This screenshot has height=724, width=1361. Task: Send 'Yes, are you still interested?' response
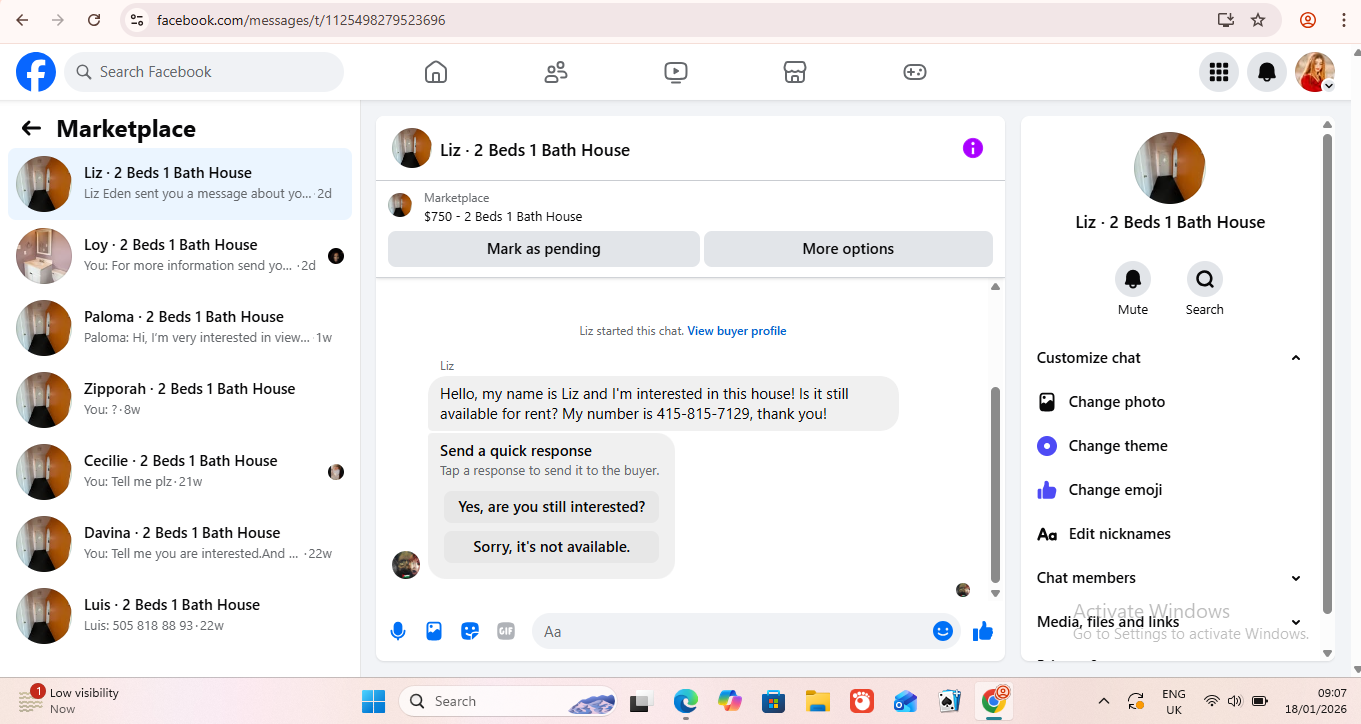click(552, 507)
